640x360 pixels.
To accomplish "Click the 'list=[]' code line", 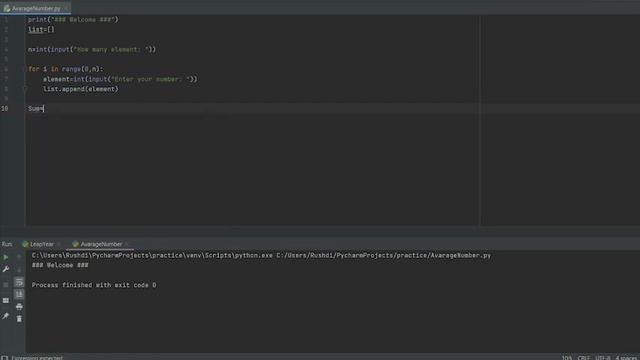I will [41, 29].
